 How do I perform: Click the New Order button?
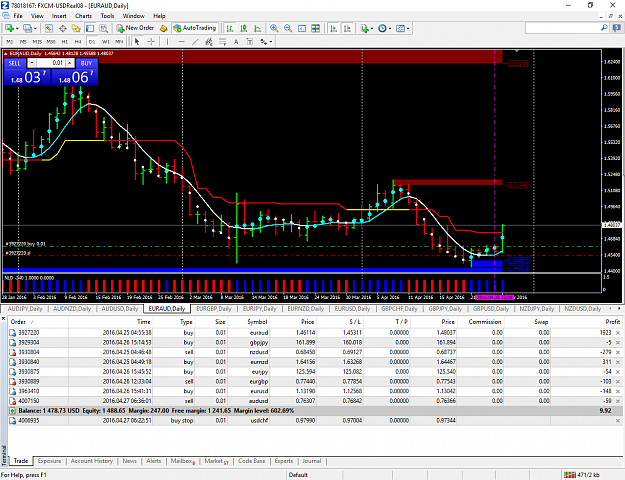(136, 28)
